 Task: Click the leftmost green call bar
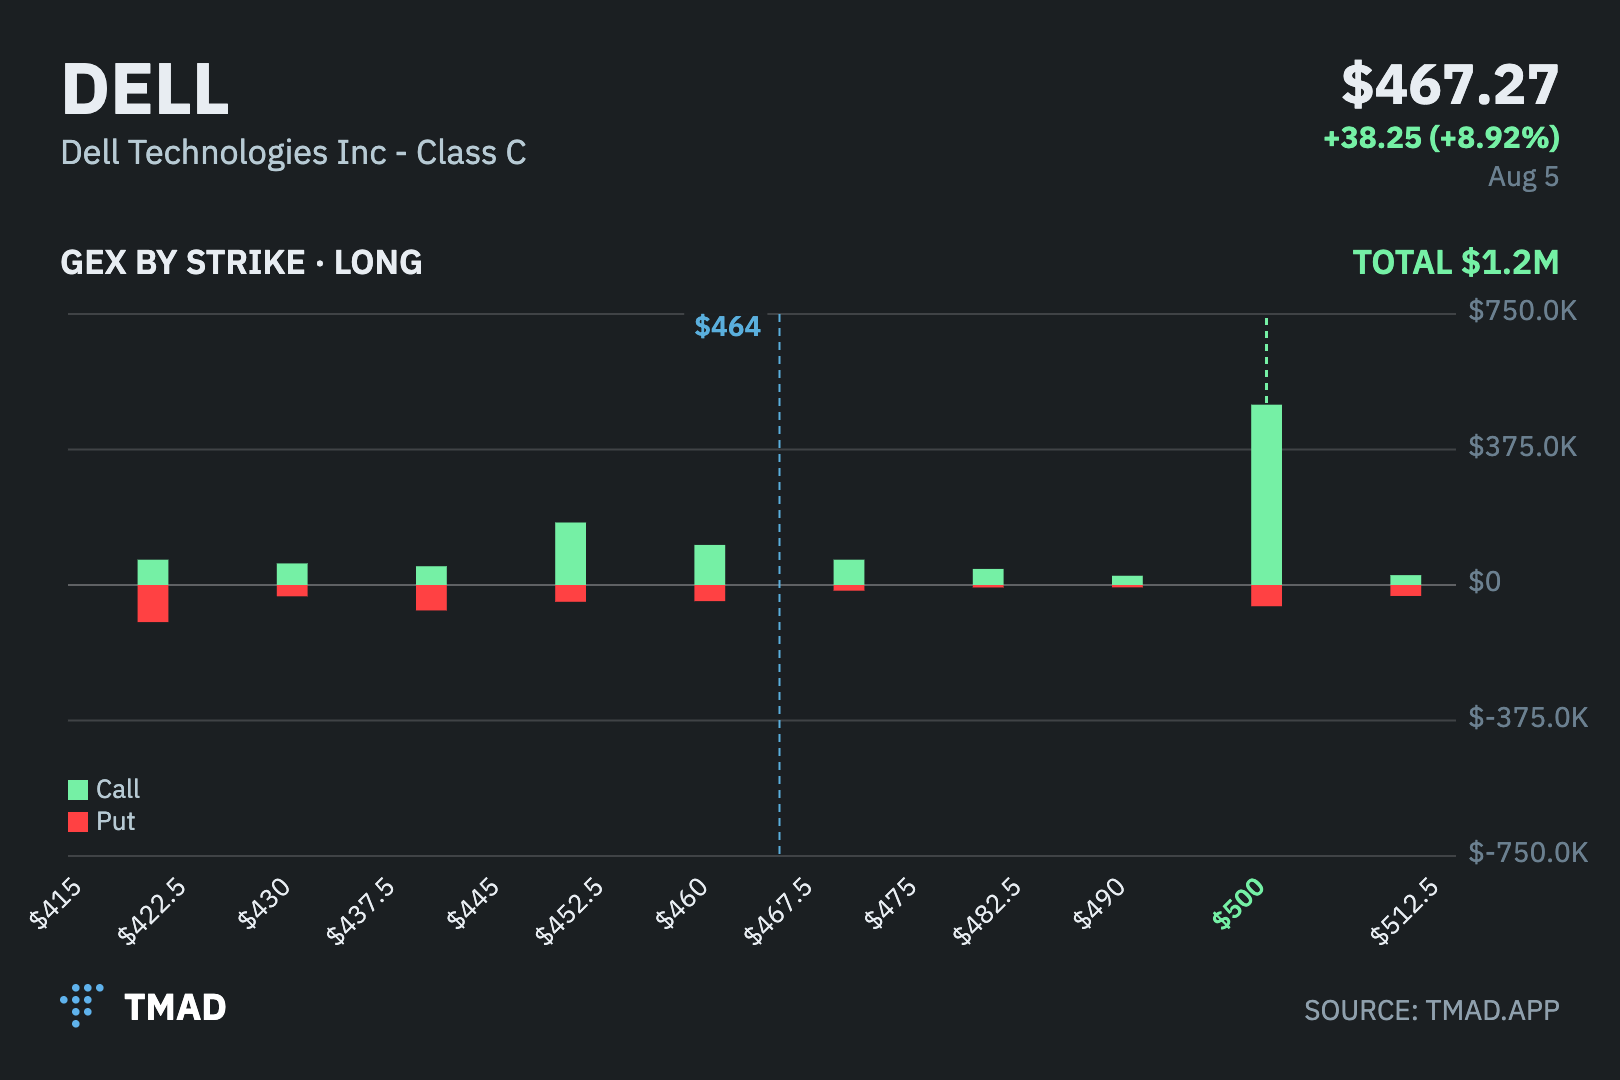(x=153, y=572)
